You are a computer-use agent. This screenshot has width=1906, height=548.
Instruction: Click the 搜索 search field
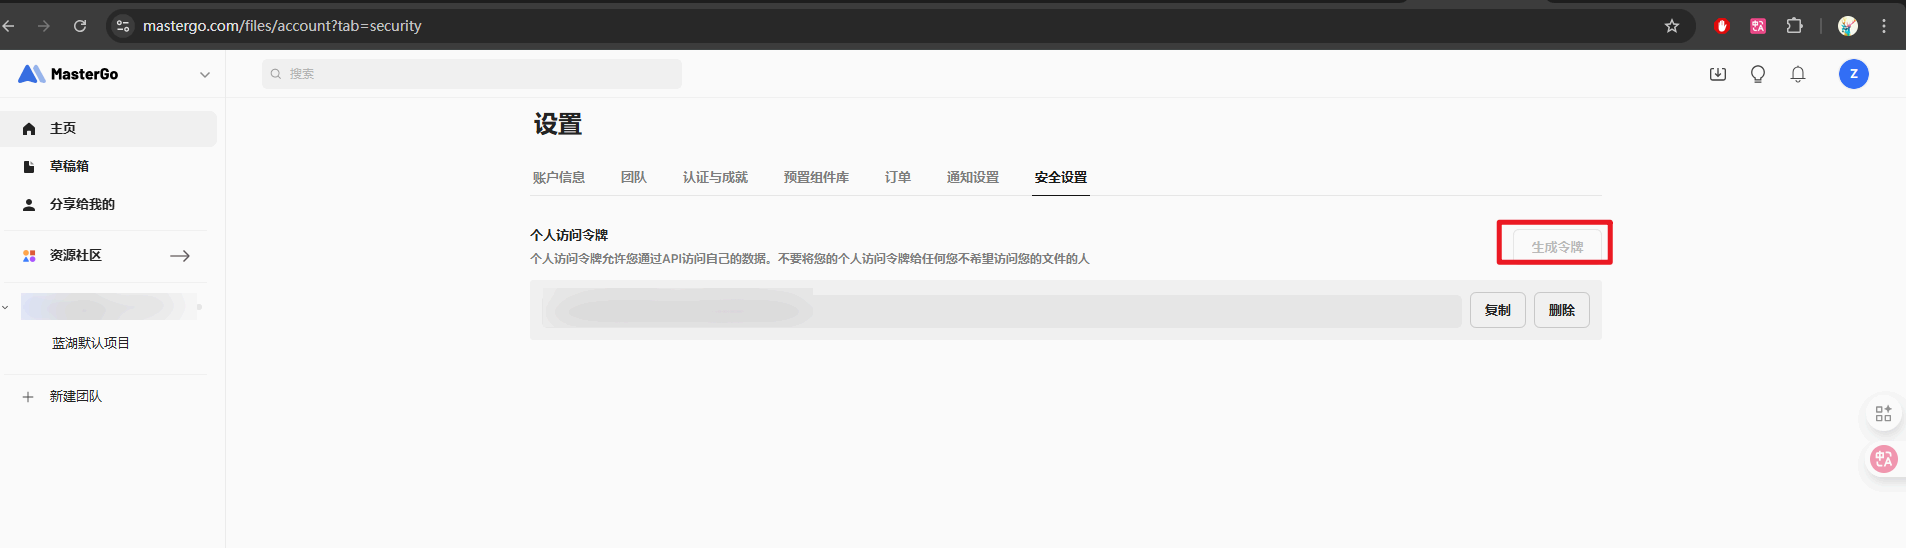point(472,74)
